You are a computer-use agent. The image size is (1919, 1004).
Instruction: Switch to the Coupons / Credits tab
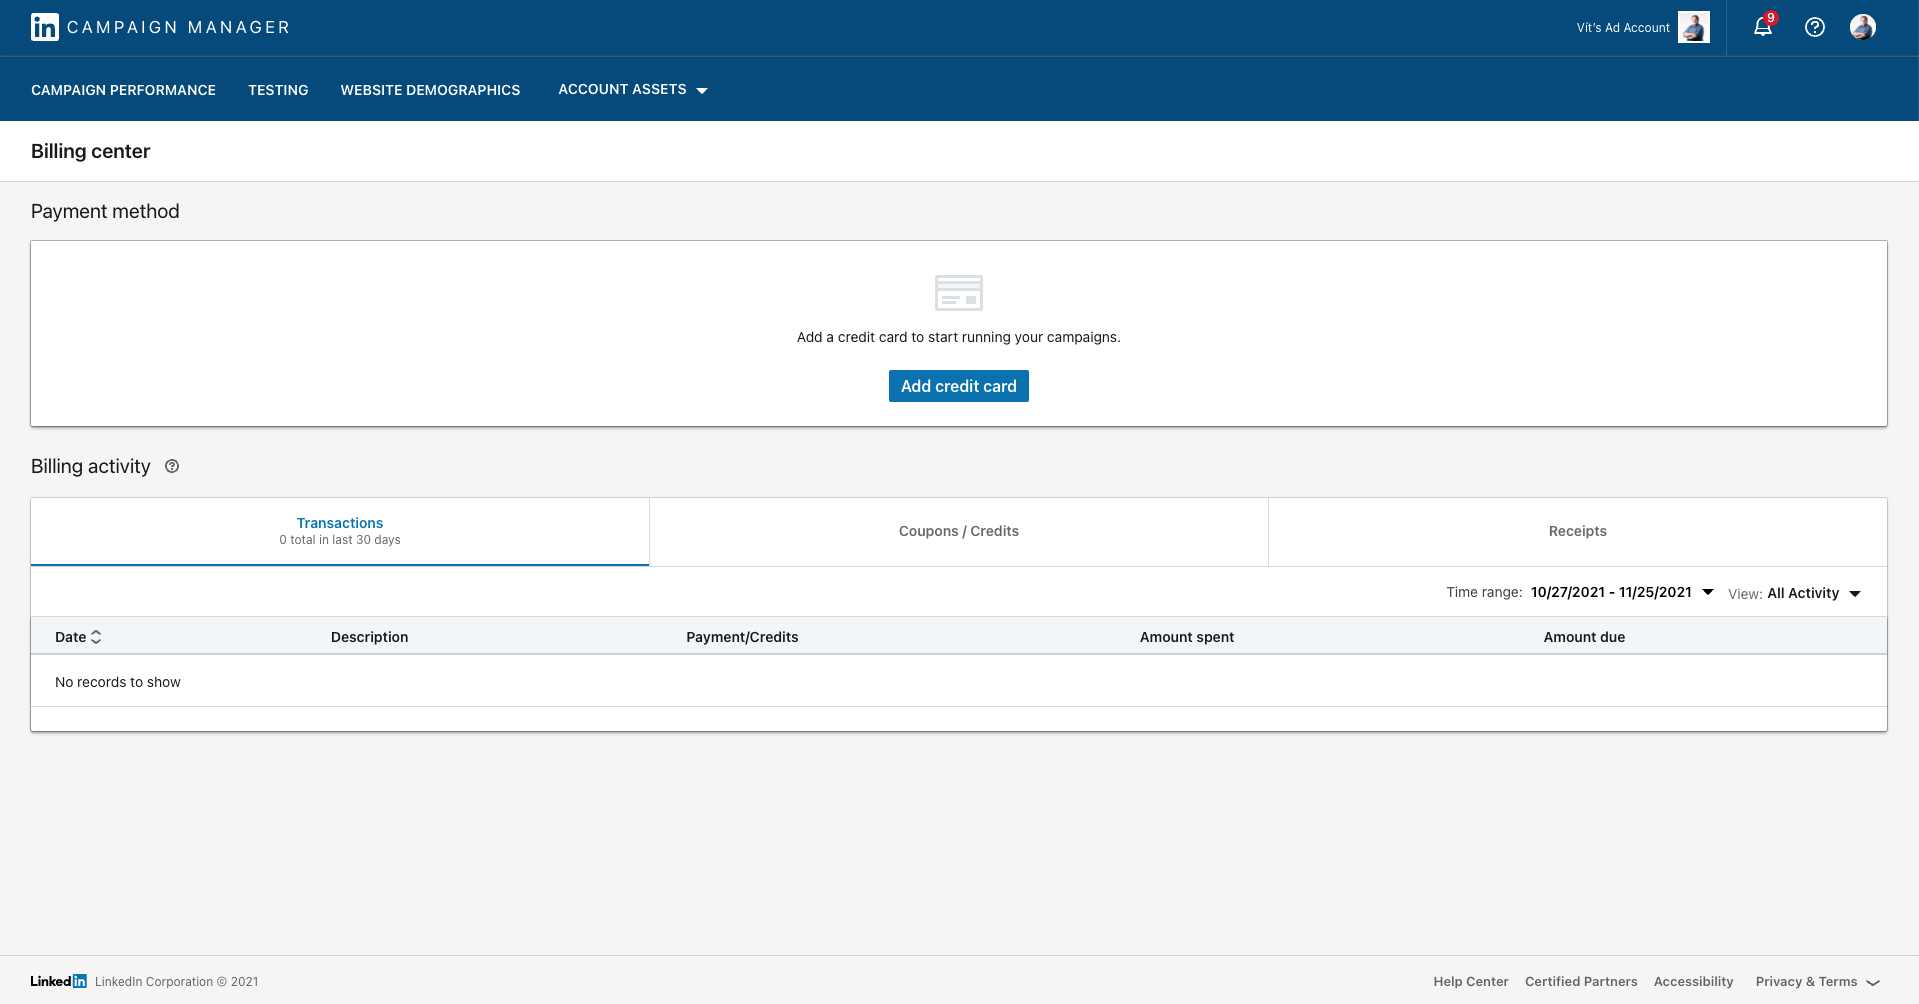(x=958, y=531)
